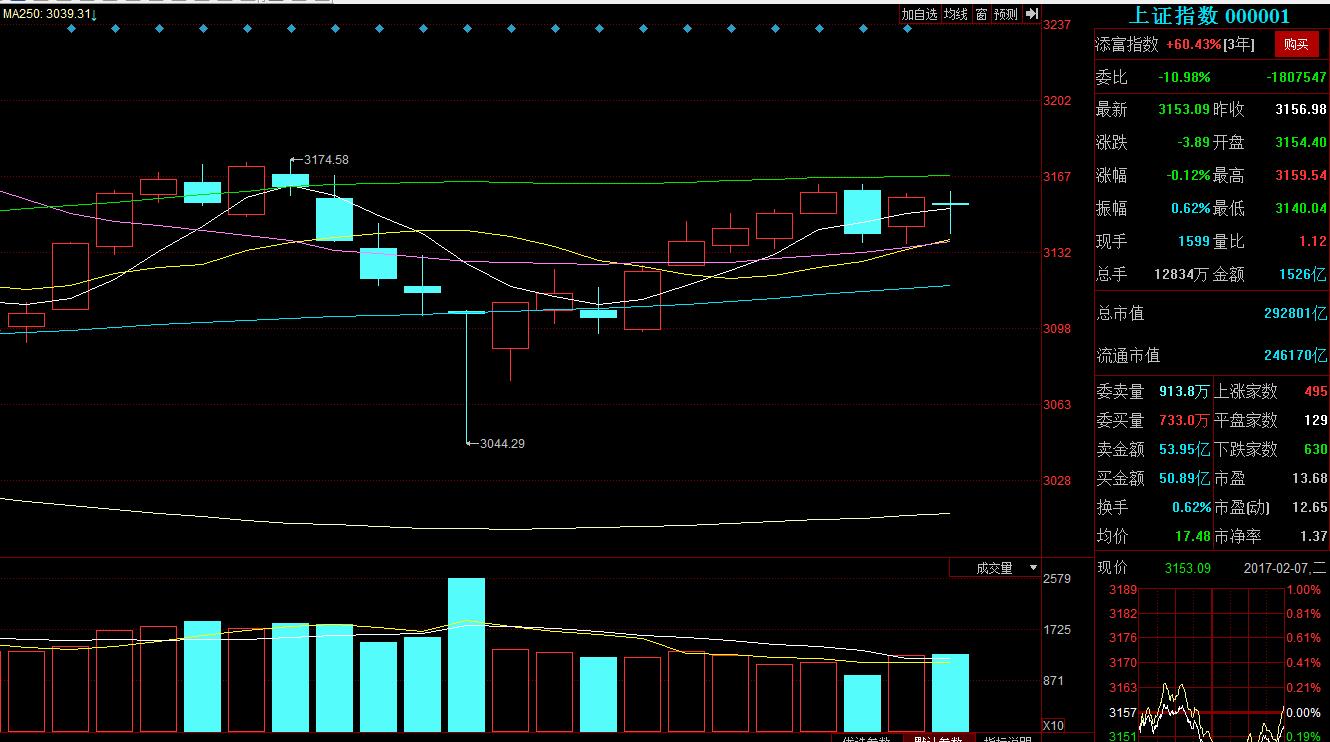Screen dimensions: 1330x742
Task: Click the 金额 value 1526亿
Action: tap(1304, 273)
